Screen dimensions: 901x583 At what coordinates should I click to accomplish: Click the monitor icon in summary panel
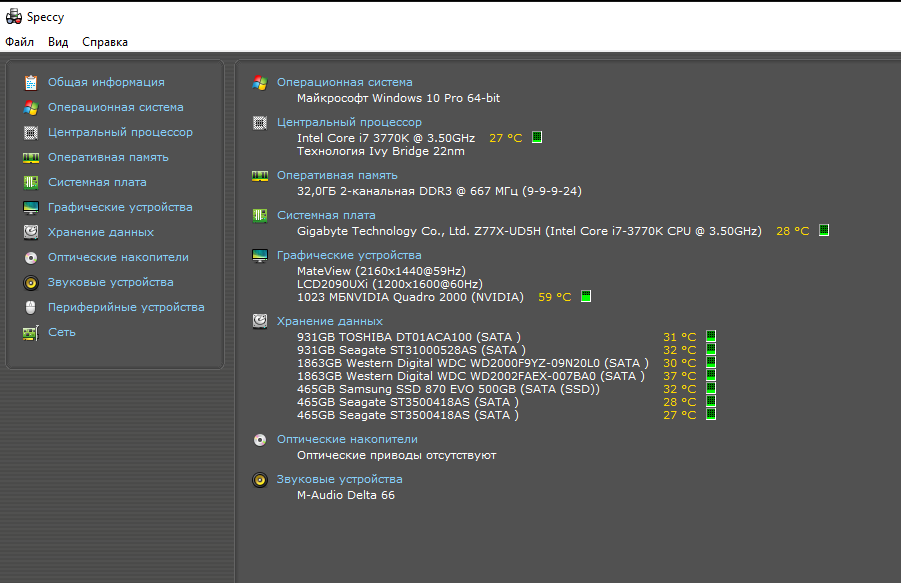260,256
